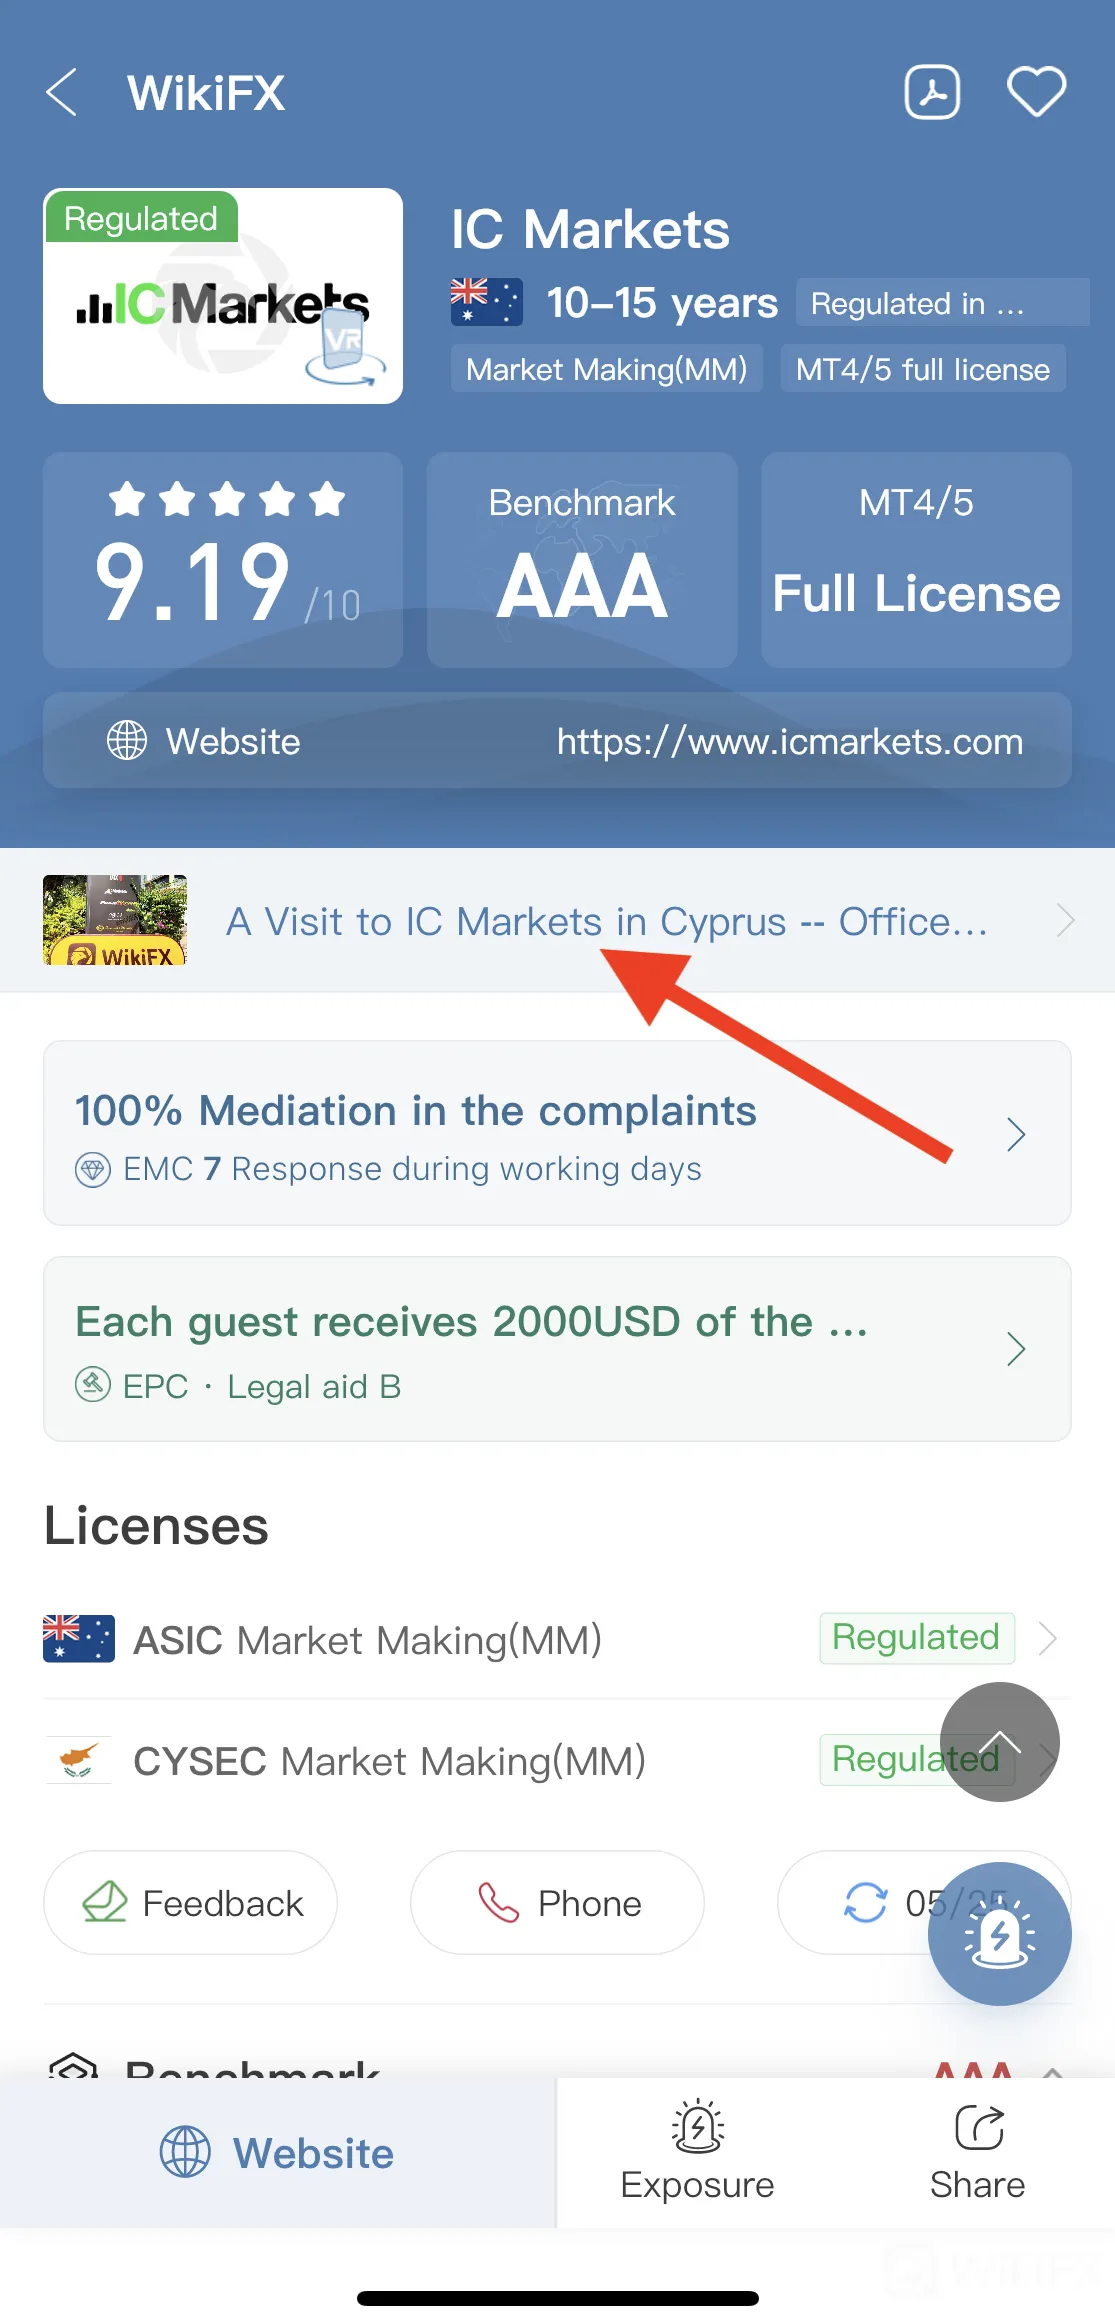The width and height of the screenshot is (1115, 2318).
Task: Tap the scroll-to-top arrow button
Action: point(1000,1742)
